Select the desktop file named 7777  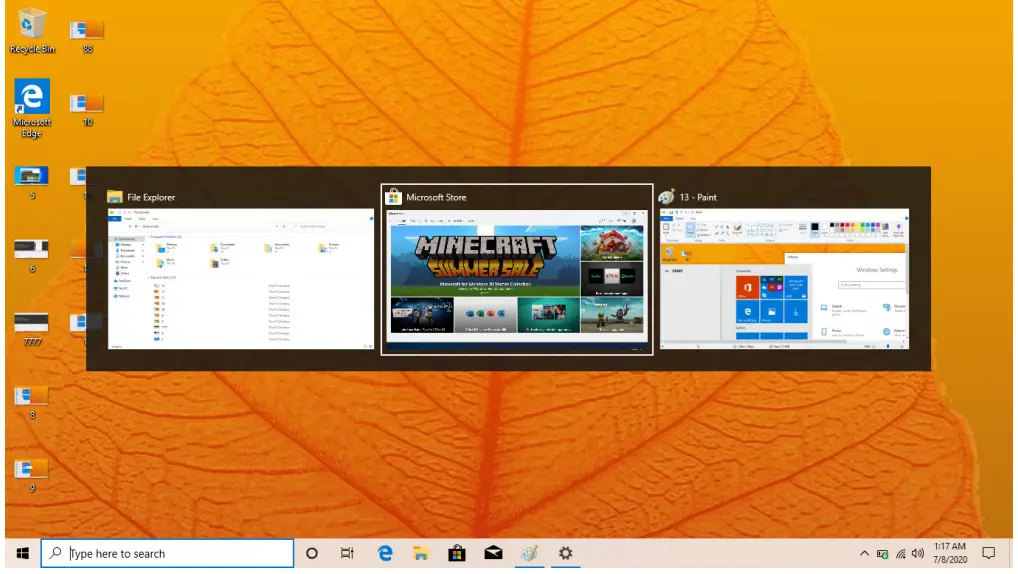[x=31, y=329]
